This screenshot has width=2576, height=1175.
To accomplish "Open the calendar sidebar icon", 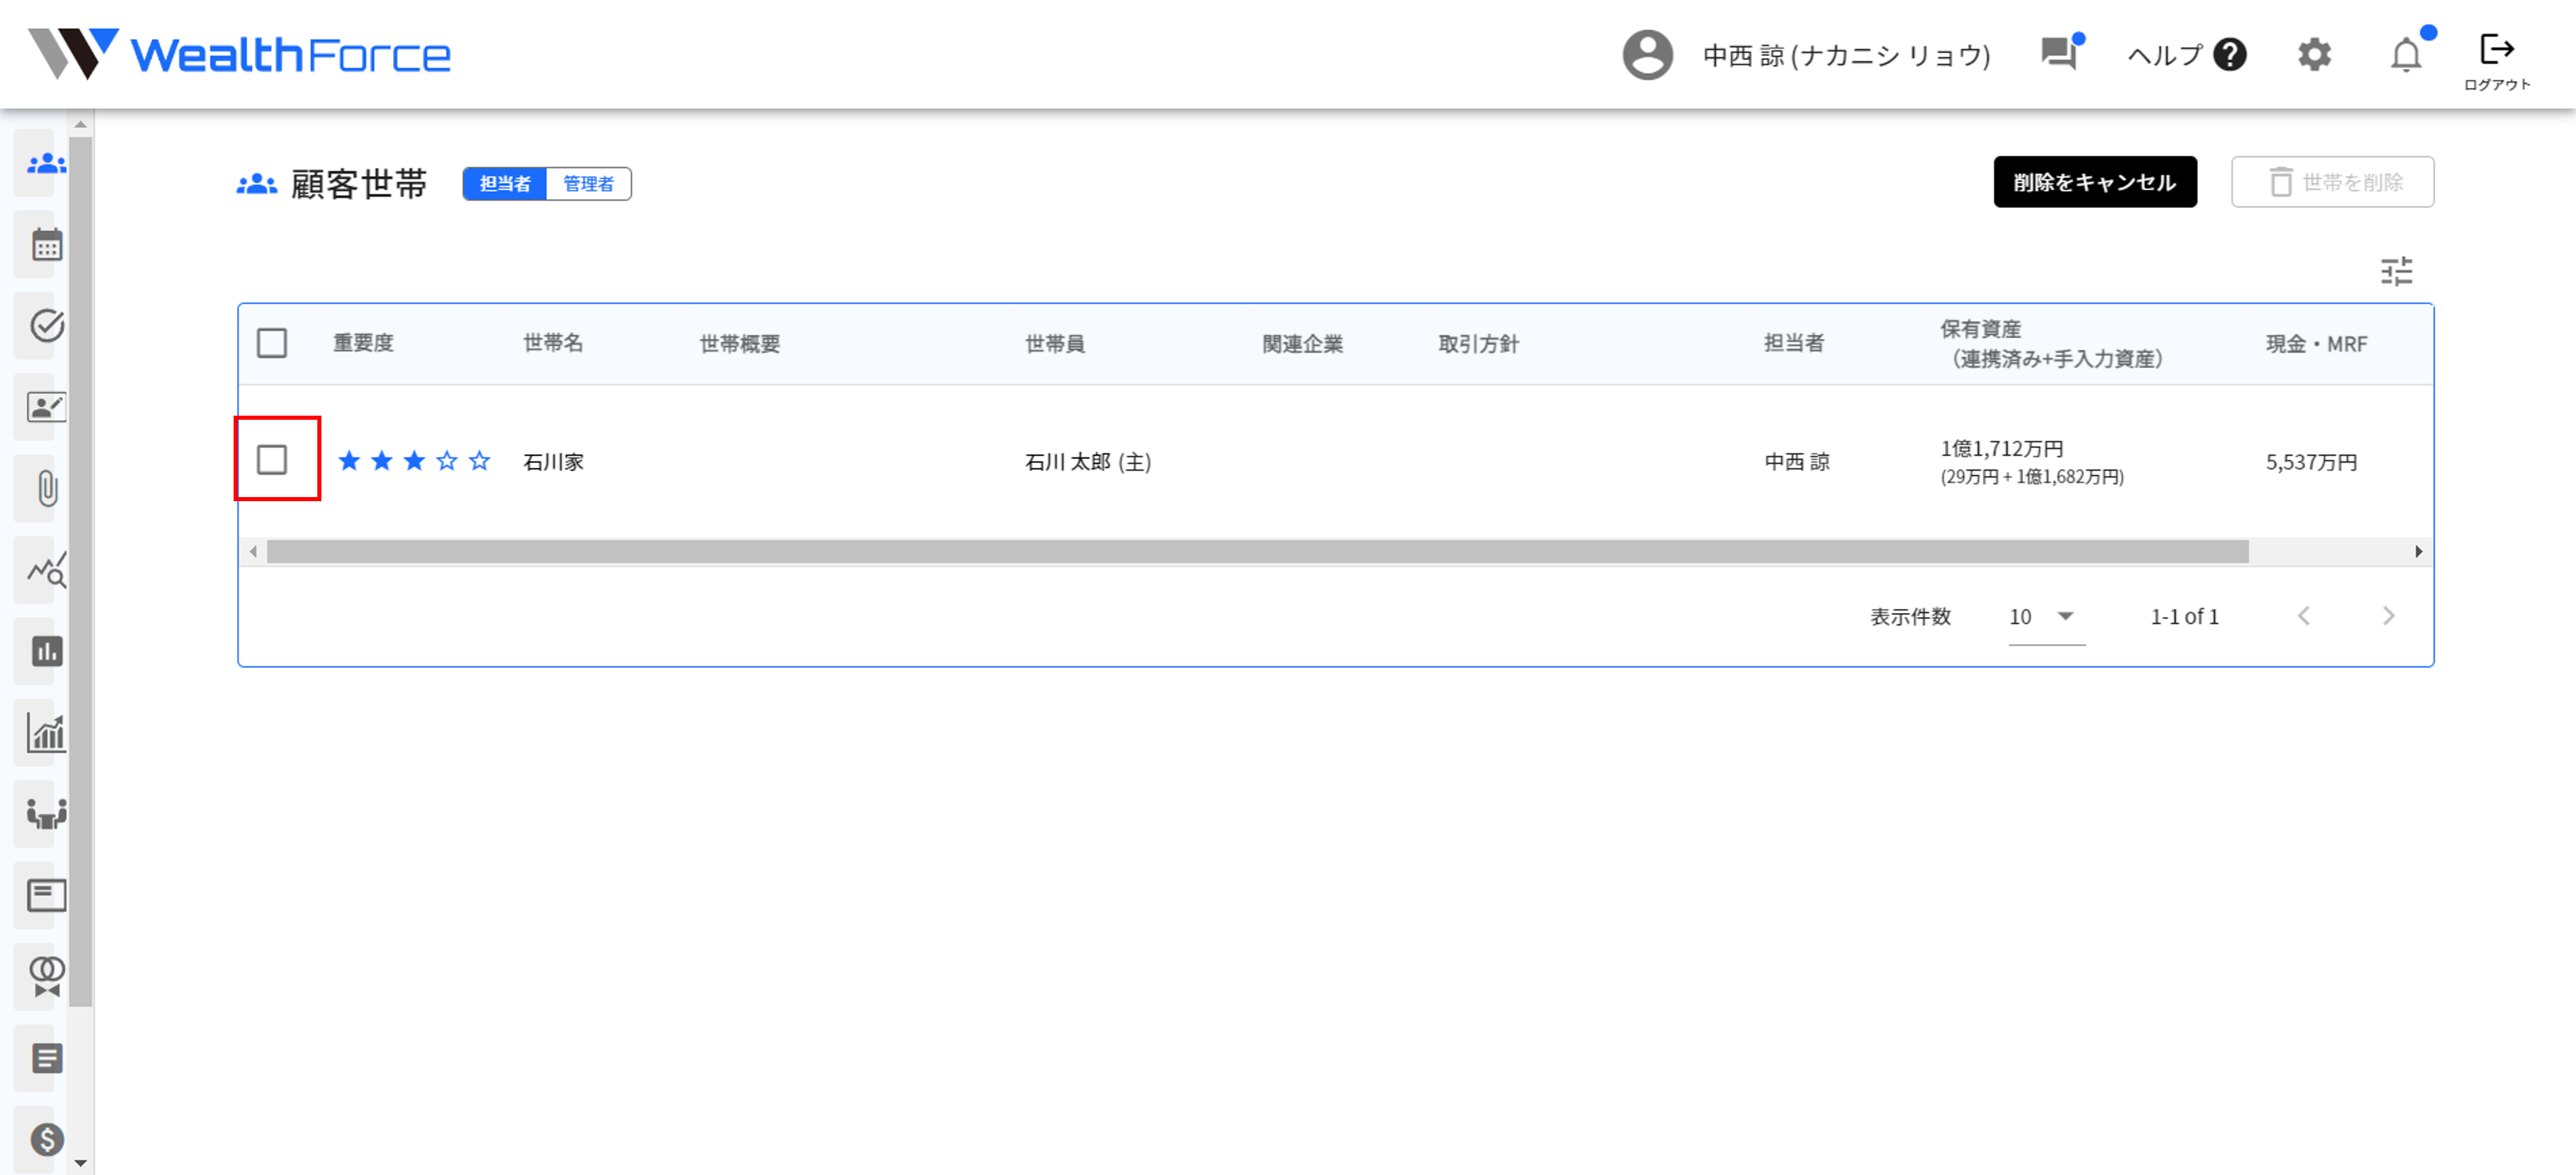I will coord(46,244).
